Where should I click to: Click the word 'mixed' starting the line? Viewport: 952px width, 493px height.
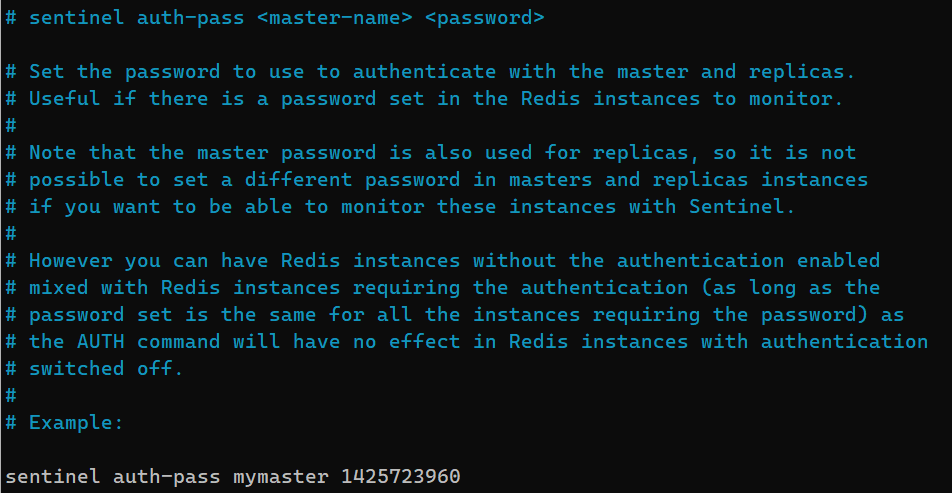[x=59, y=288]
